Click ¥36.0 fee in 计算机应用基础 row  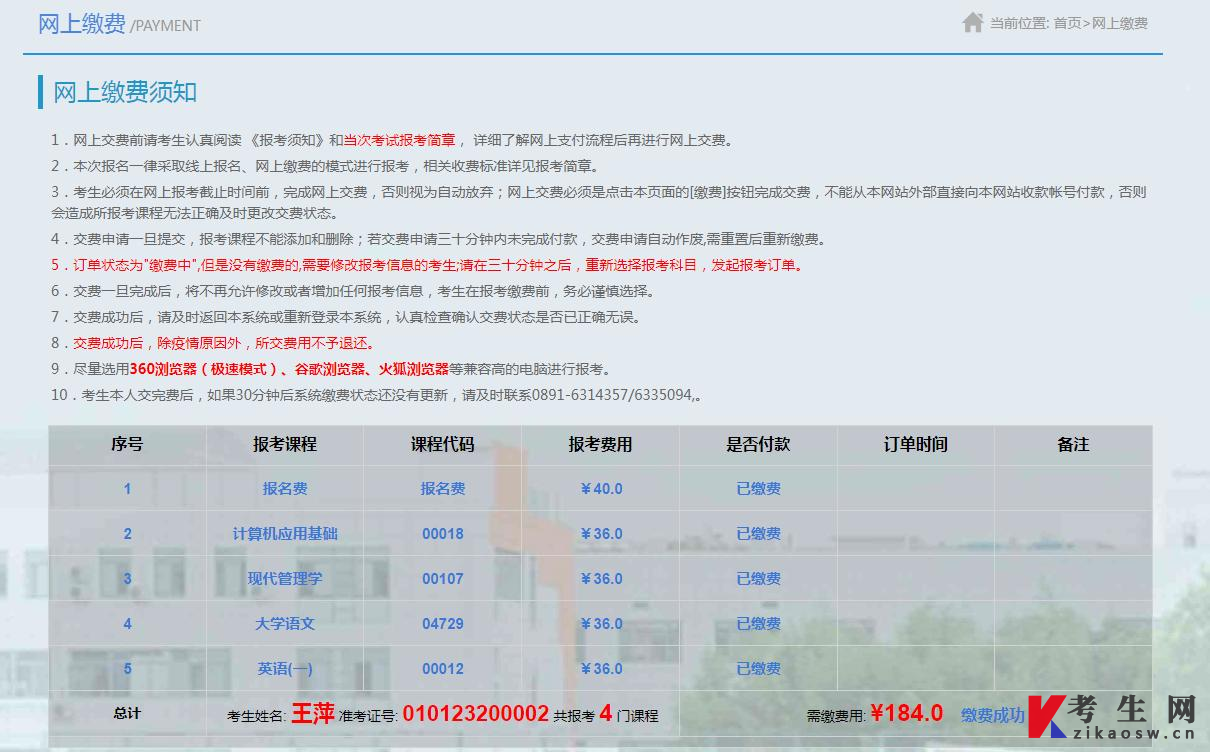click(x=601, y=534)
